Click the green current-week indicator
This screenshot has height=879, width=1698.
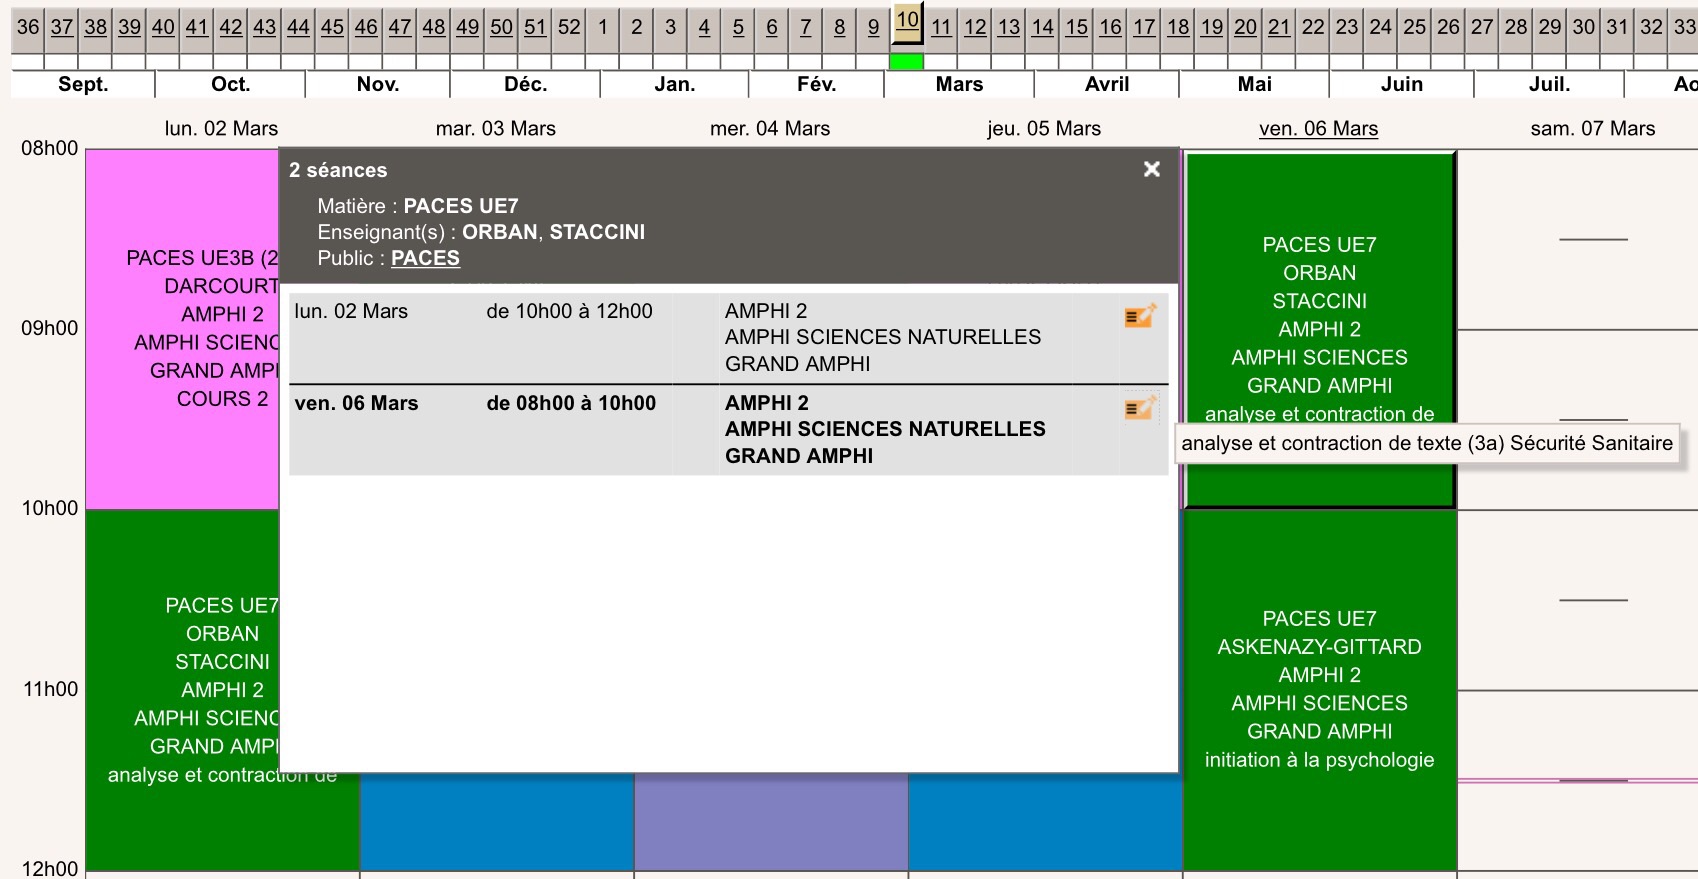pos(906,62)
